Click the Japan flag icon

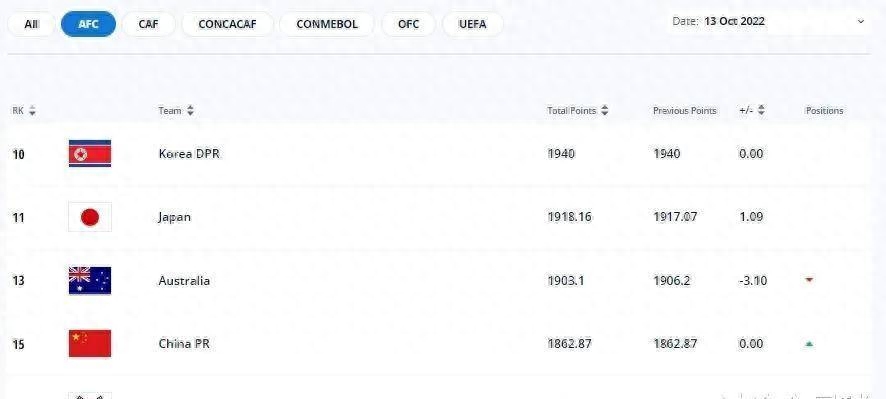pos(90,217)
